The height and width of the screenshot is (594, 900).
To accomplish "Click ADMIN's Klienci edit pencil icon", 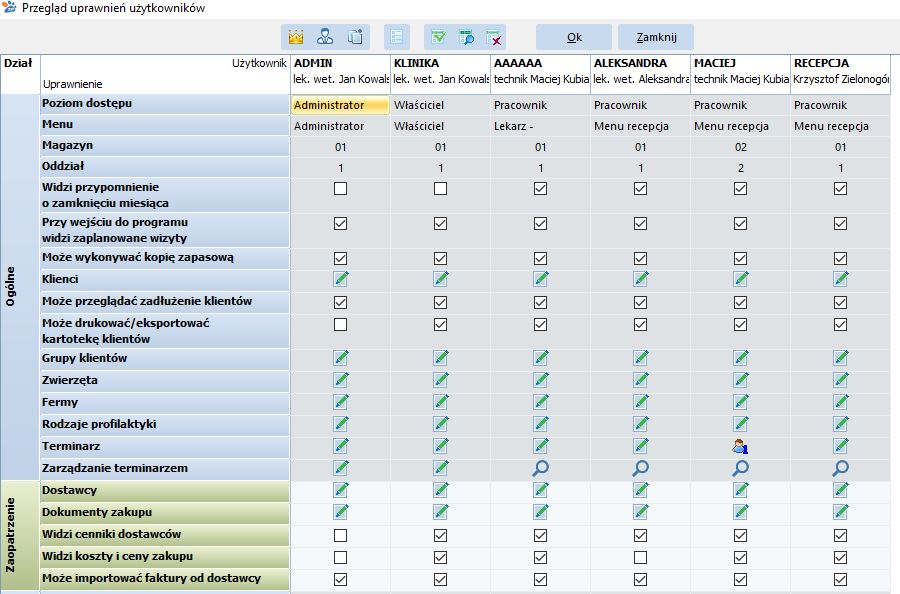I will point(341,279).
